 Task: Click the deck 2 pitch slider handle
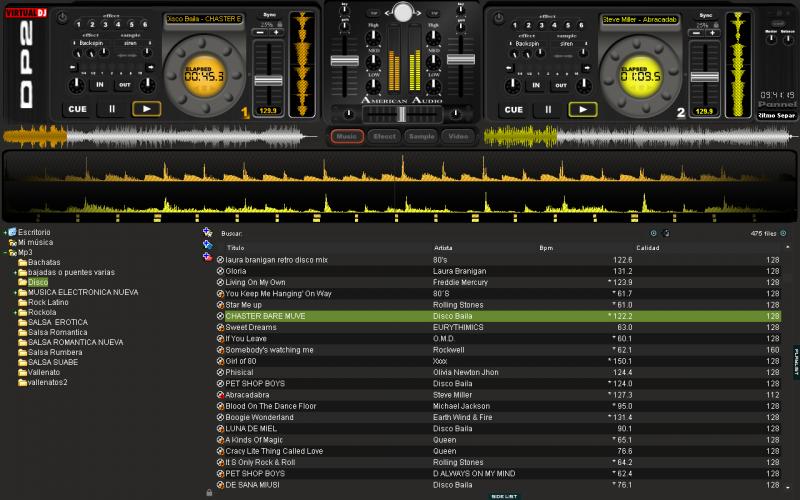click(705, 77)
